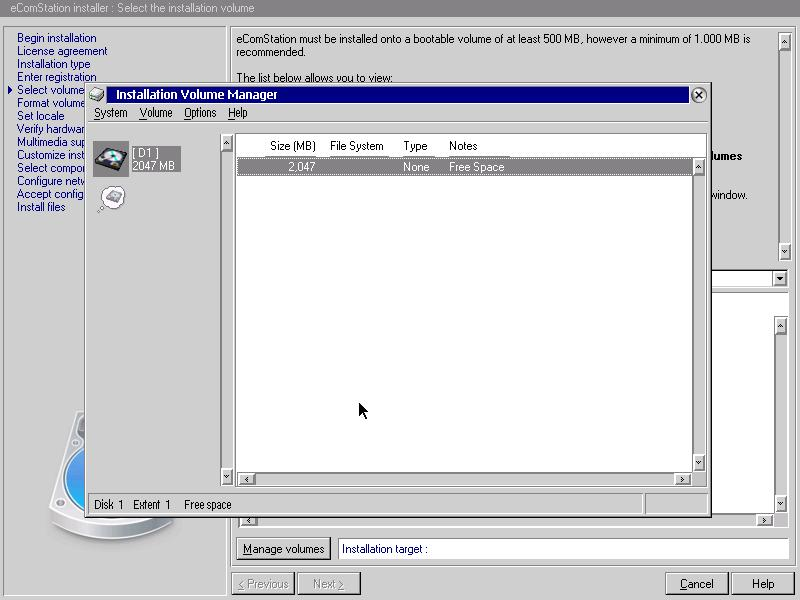
Task: Click Accept configuration step in sidebar
Action: [51, 194]
